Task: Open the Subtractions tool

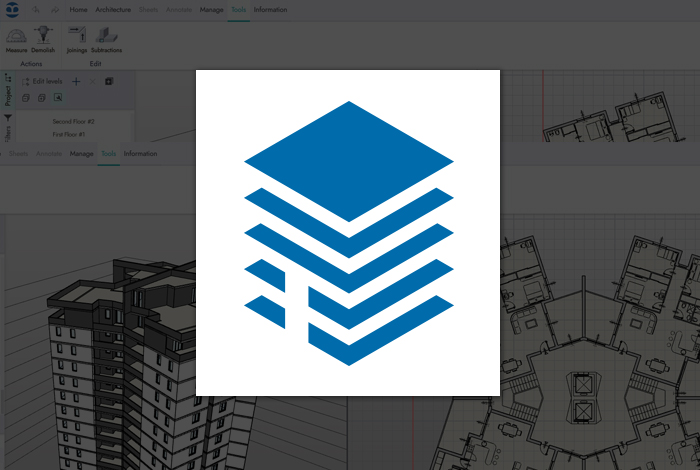Action: 106,40
